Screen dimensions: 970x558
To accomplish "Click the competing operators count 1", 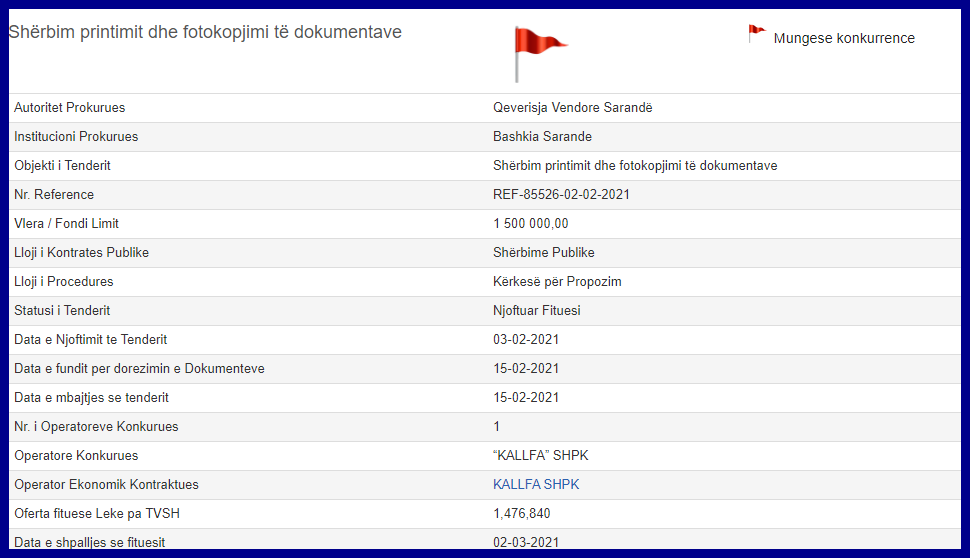I will (496, 427).
